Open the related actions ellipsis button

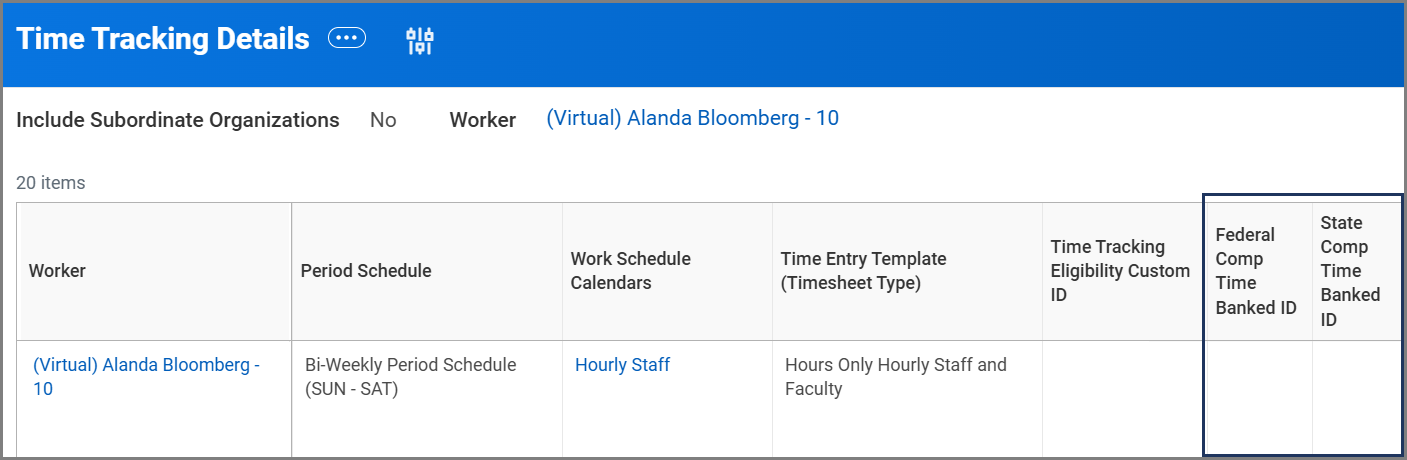tap(347, 39)
